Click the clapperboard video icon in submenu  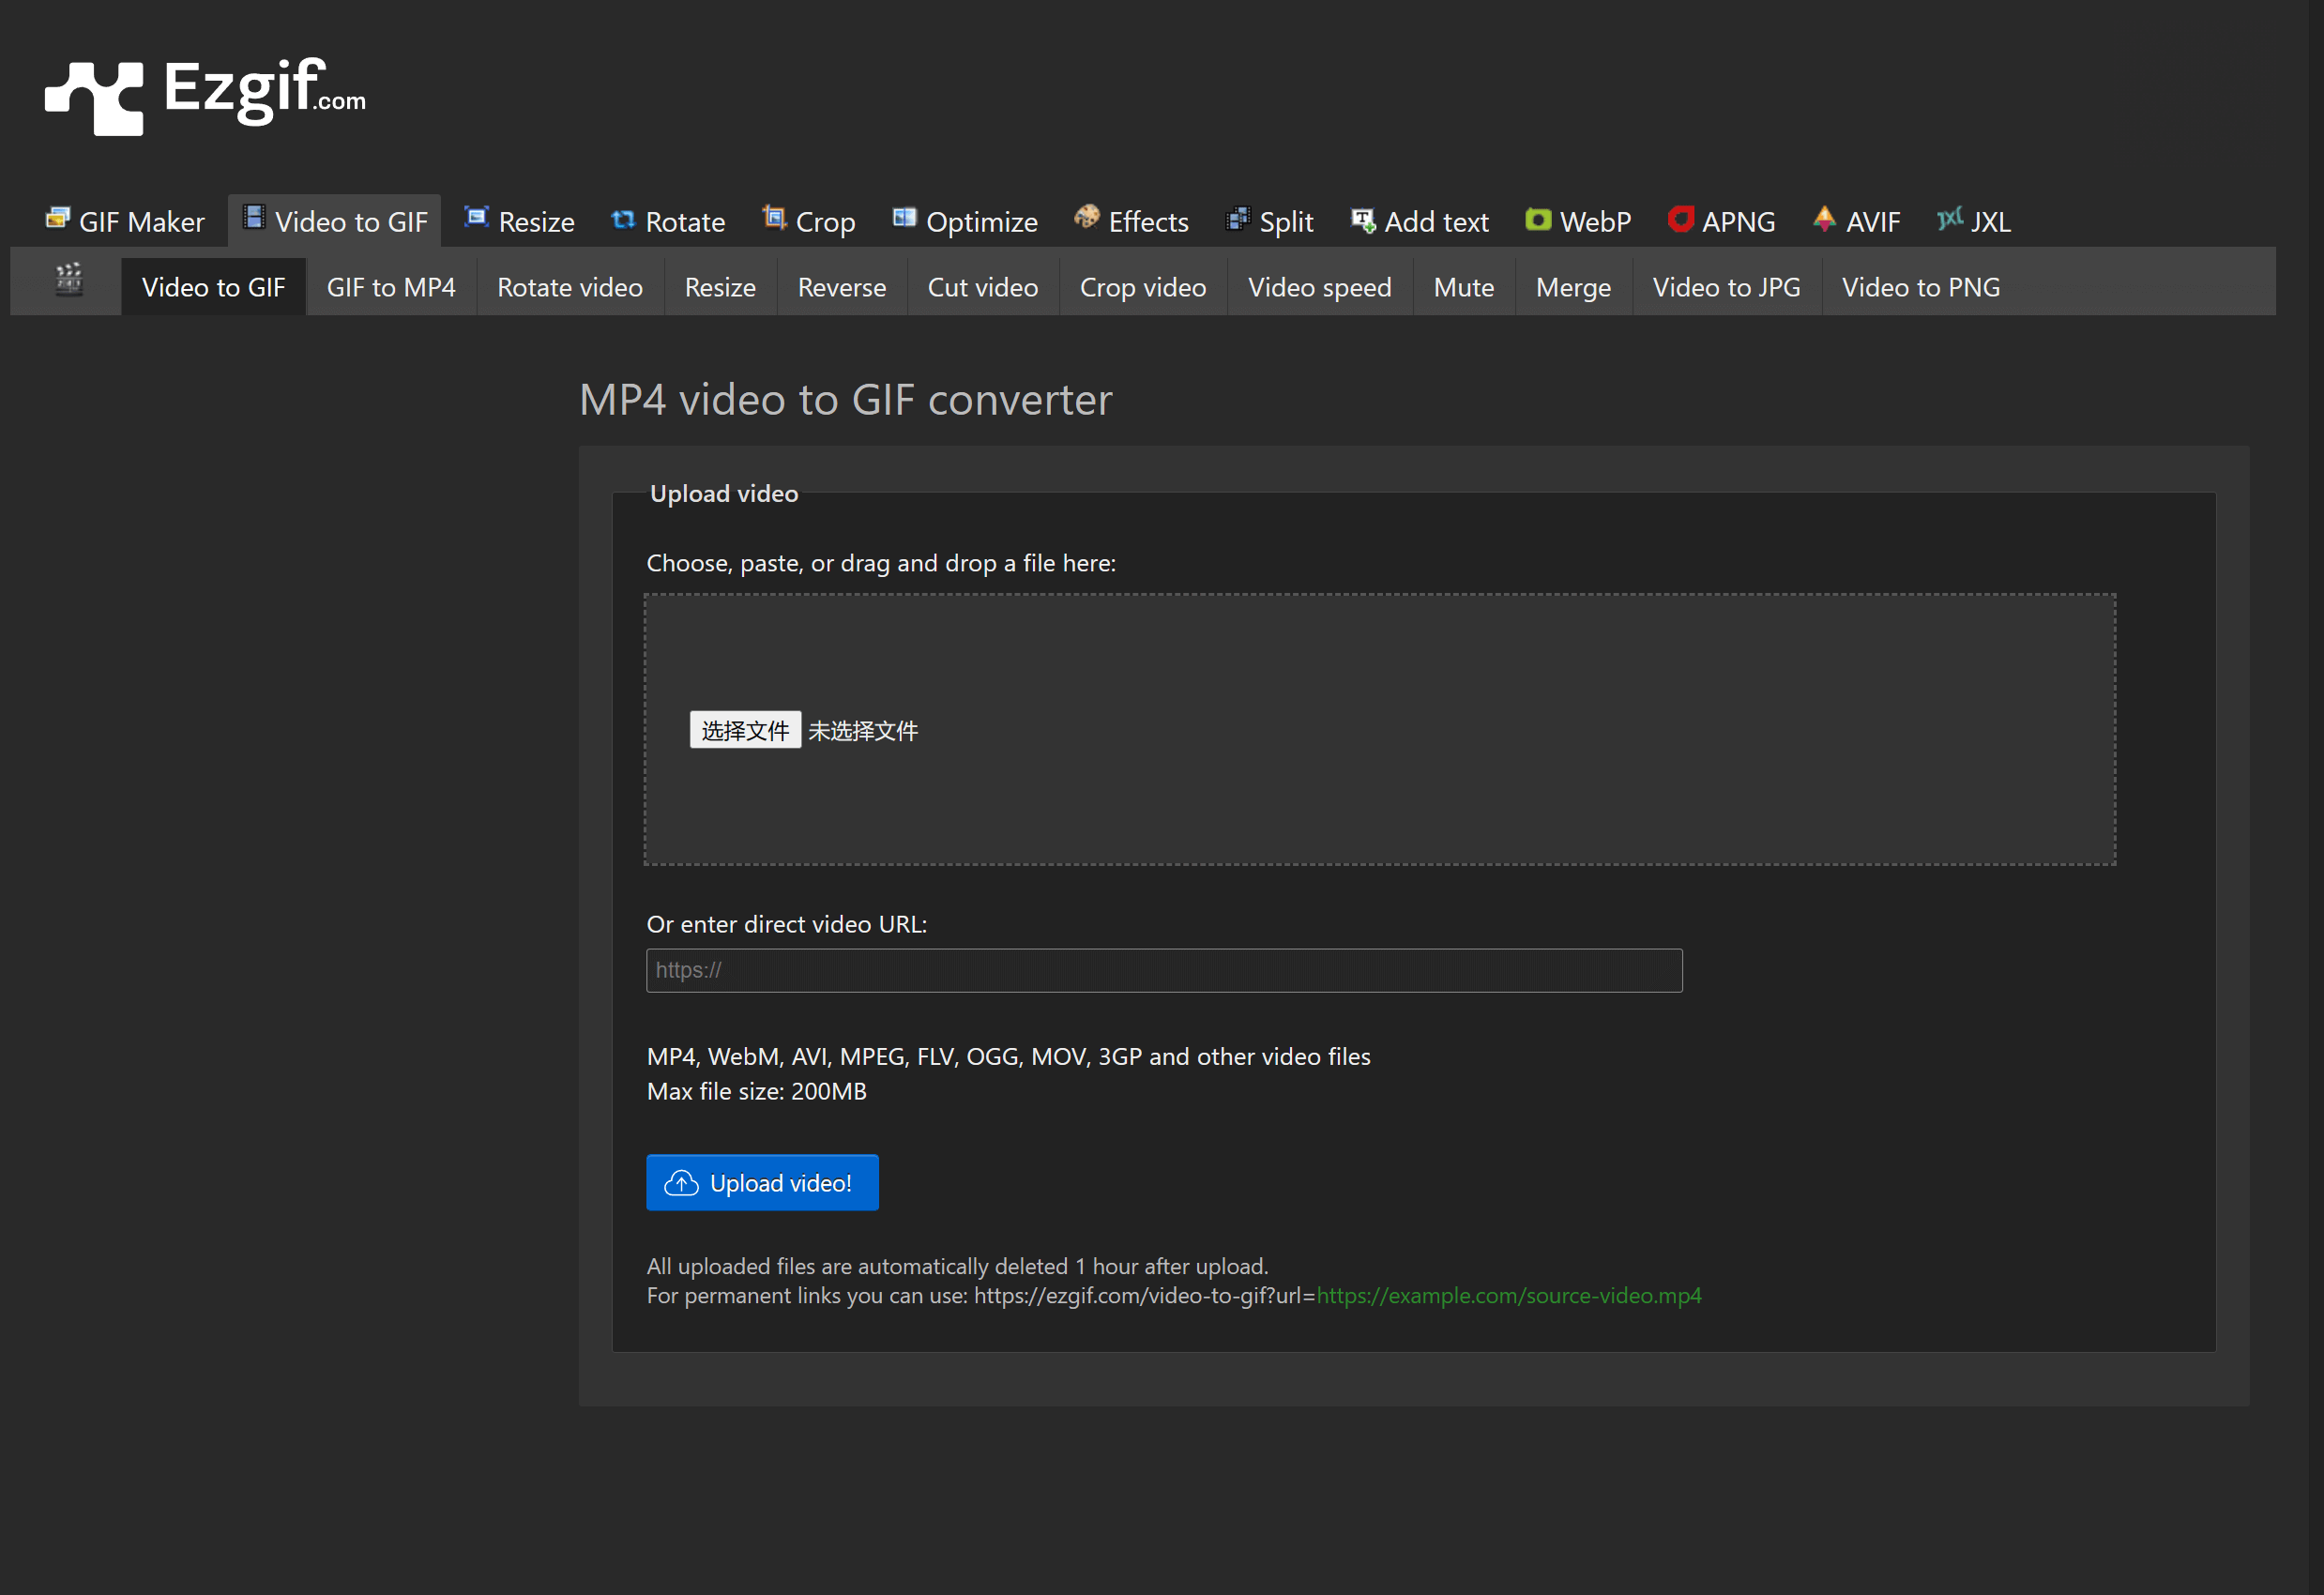(69, 281)
